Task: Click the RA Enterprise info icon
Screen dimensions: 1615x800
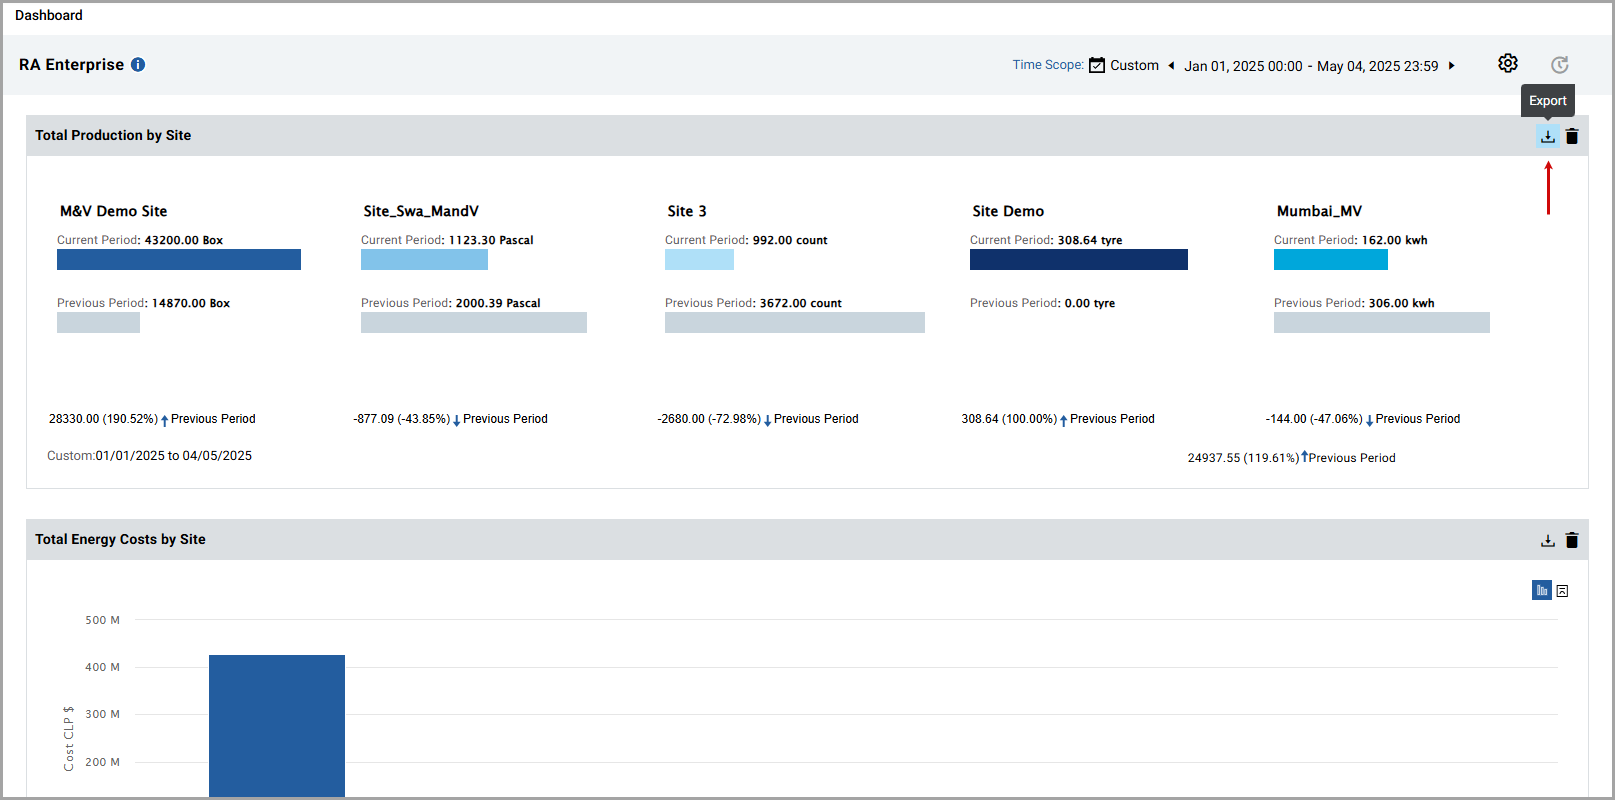Action: 138,65
